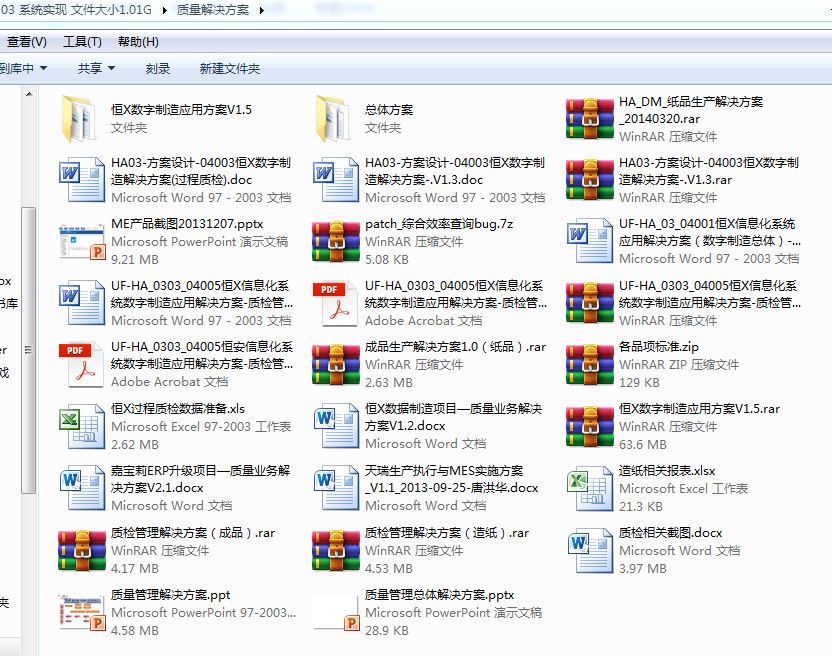Click file name 质检管理解决方案（造纸）.rar

coord(447,532)
